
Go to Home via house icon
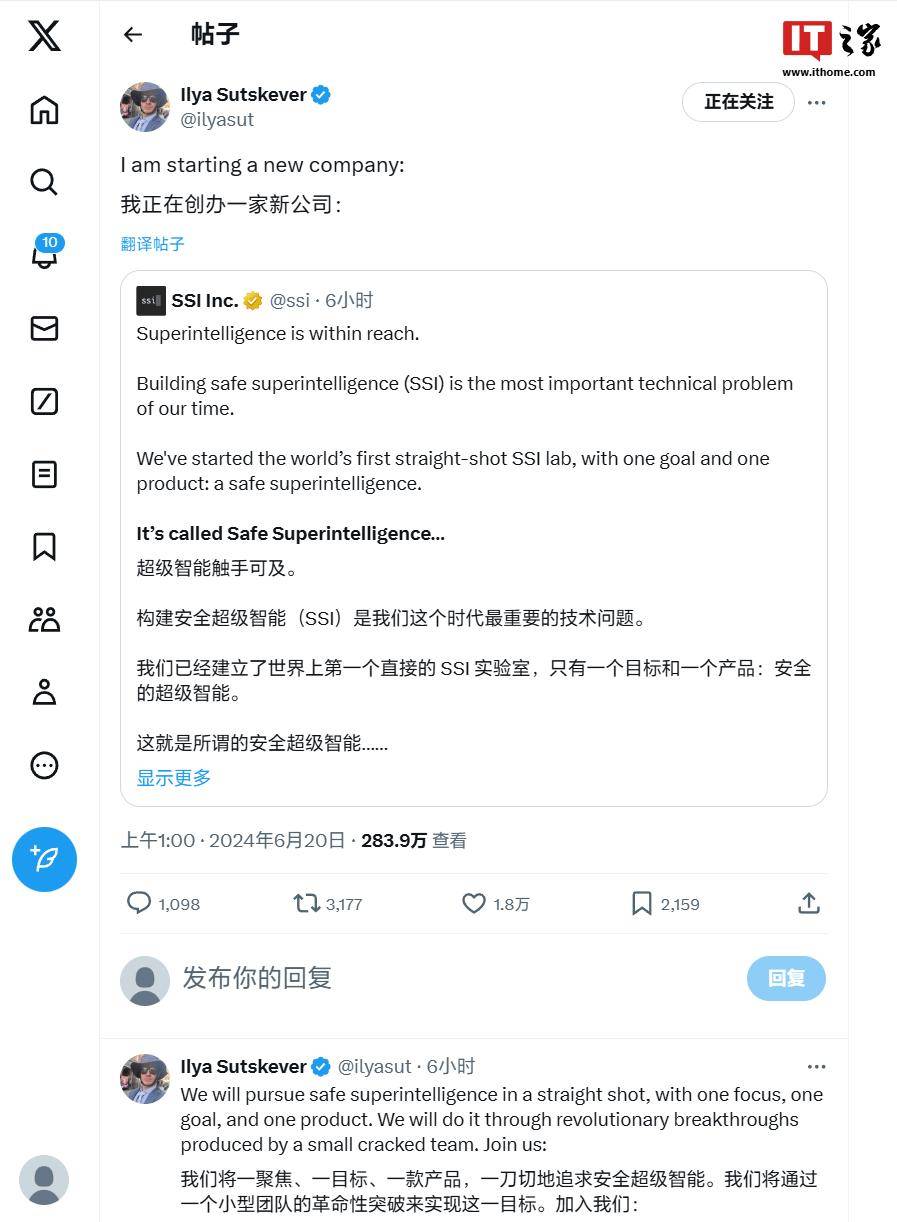pos(44,109)
